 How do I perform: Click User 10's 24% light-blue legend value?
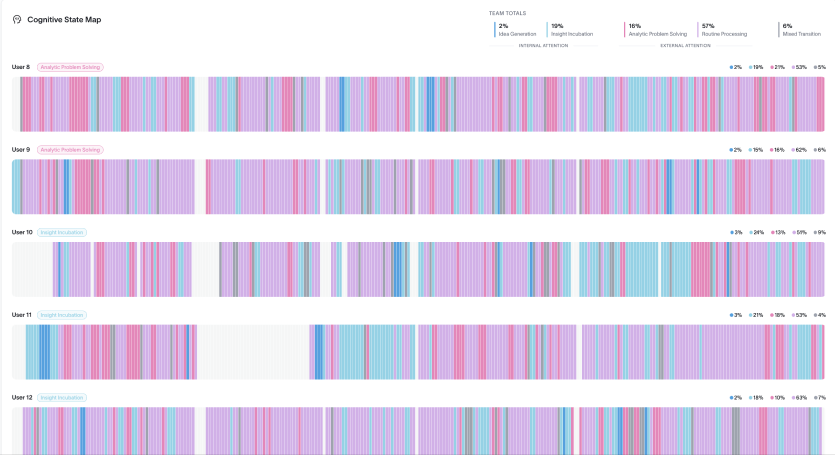[757, 232]
